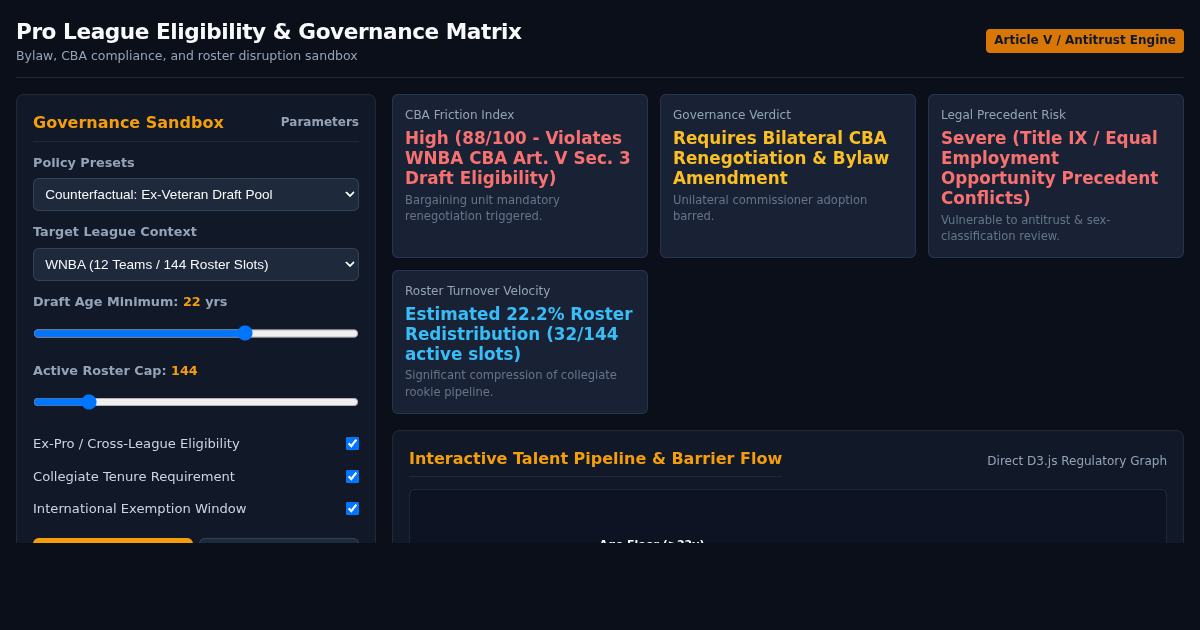The width and height of the screenshot is (1200, 630).
Task: Click Interactive Talent Pipeline & Barrier Flow heading
Action: click(596, 458)
